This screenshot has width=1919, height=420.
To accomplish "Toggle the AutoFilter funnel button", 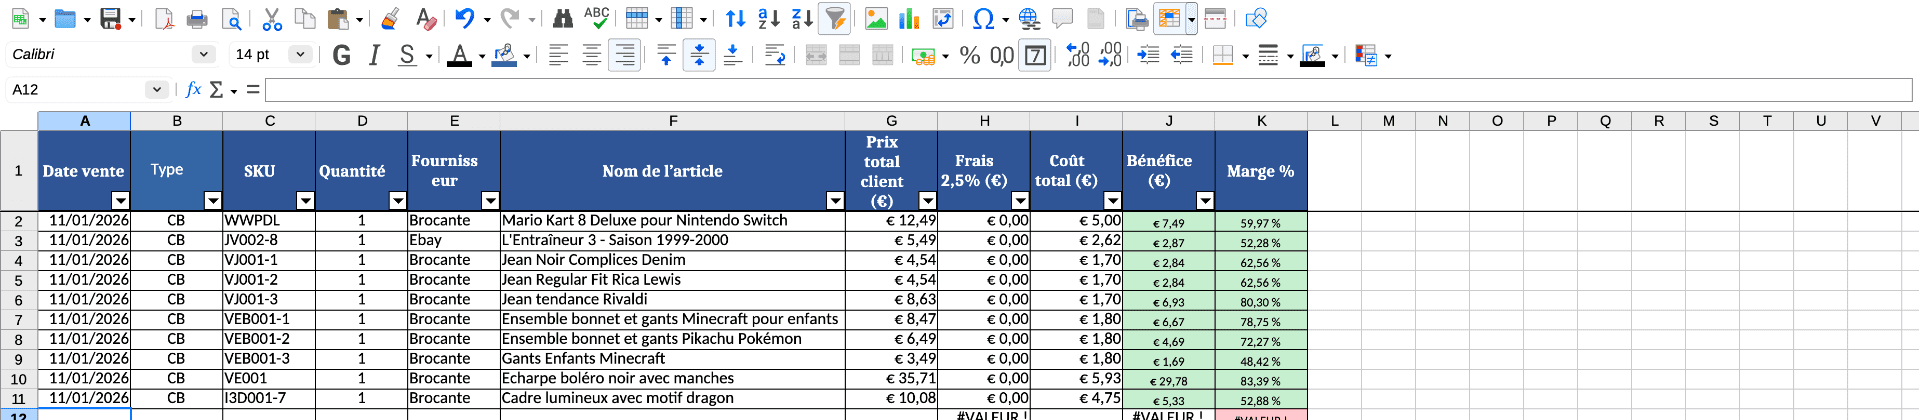I will coord(834,18).
